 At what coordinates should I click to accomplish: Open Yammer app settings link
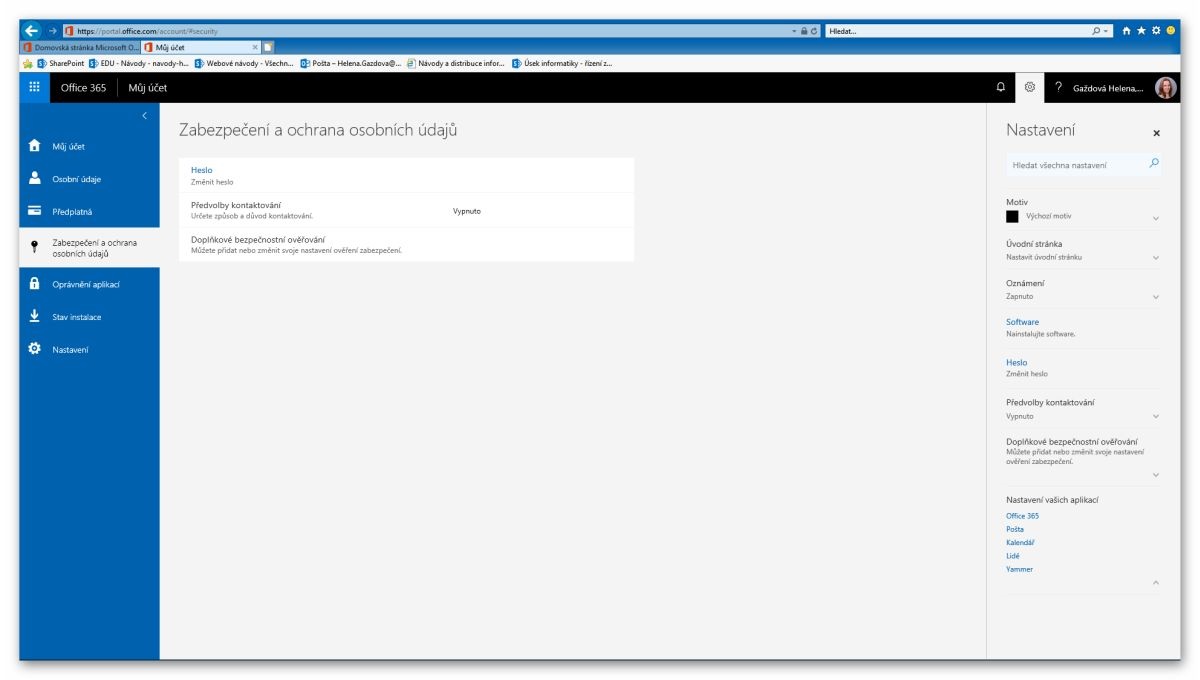coord(1019,569)
